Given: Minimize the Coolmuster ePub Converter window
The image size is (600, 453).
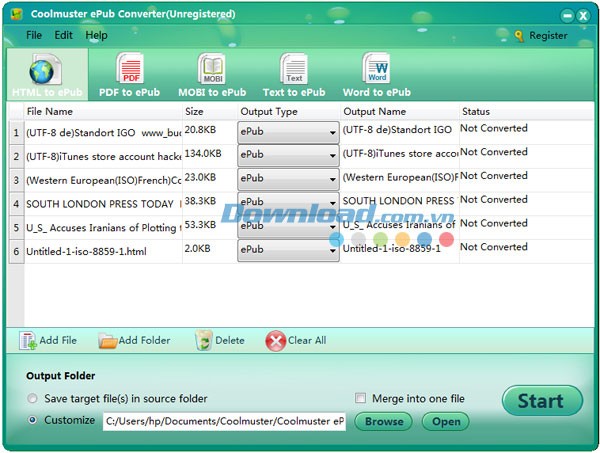Looking at the screenshot, I should (568, 15).
